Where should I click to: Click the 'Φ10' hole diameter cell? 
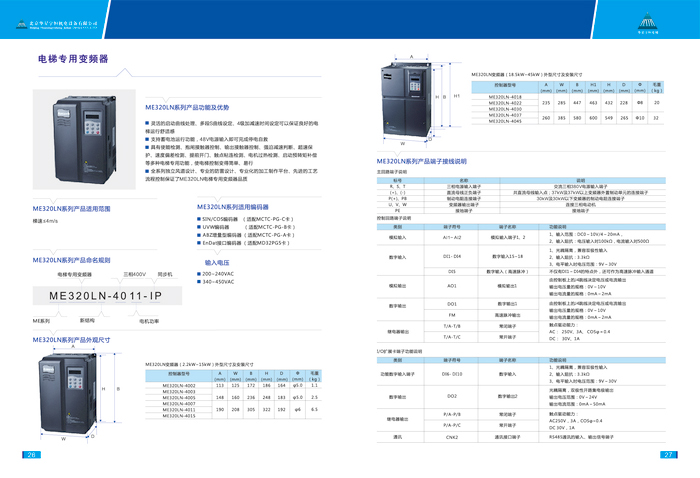click(640, 118)
